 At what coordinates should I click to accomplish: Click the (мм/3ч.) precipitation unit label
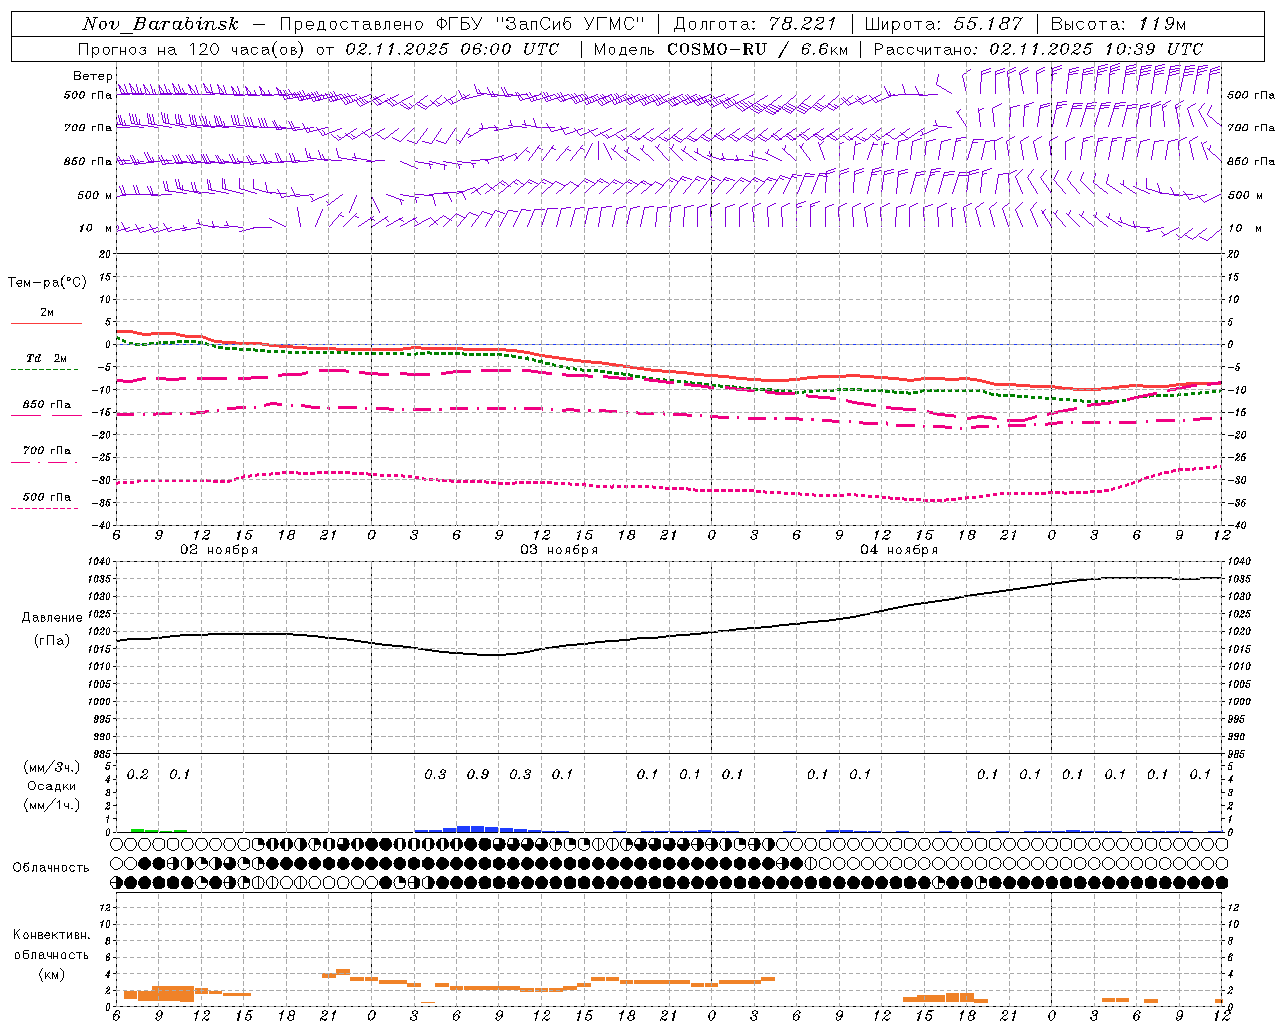51,767
